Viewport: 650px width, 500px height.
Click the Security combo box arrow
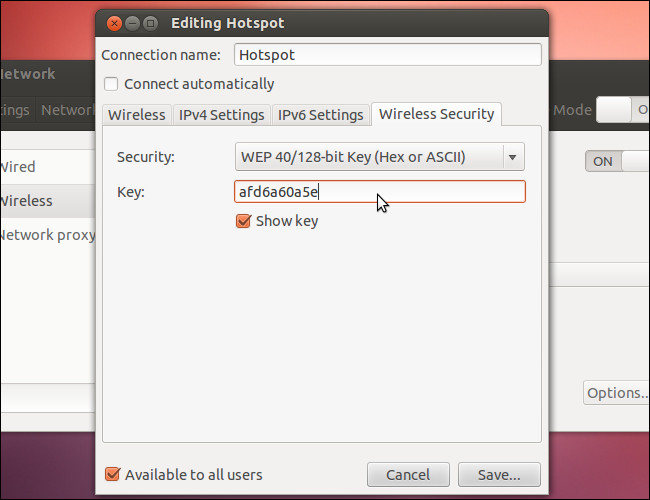coord(513,157)
